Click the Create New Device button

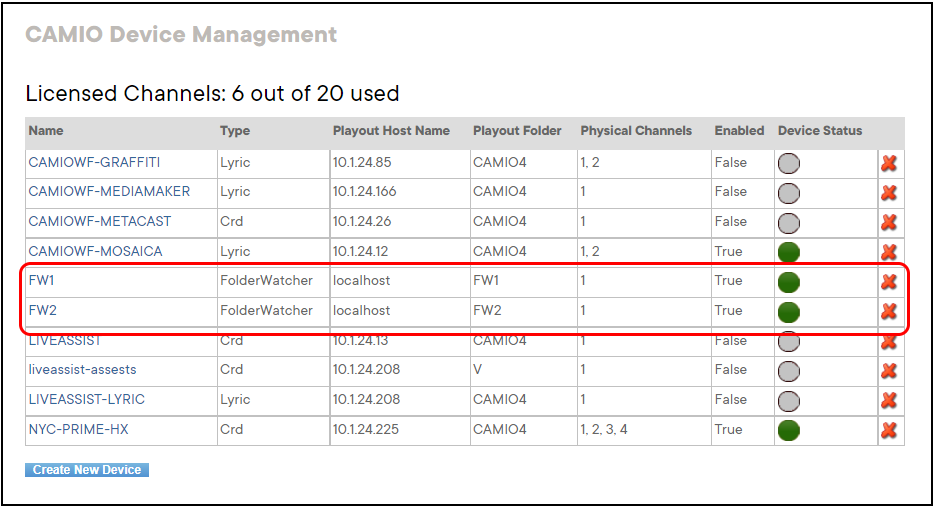[x=87, y=470]
